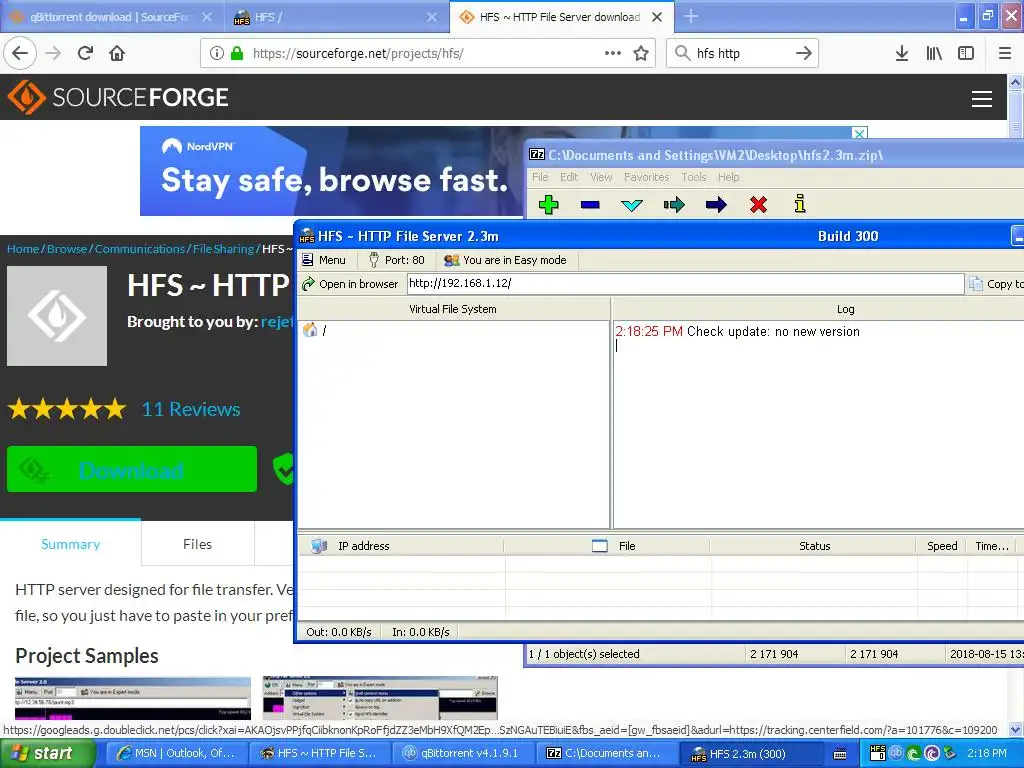Click the HFS Port: 80 button
Viewport: 1024px width, 768px height.
[396, 260]
